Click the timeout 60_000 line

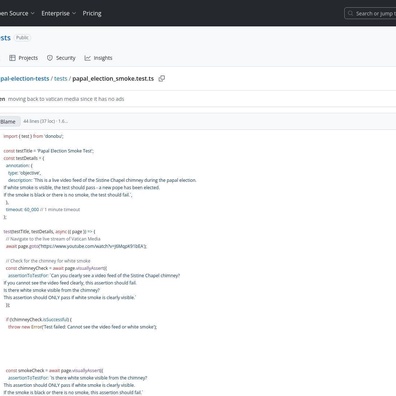43,209
